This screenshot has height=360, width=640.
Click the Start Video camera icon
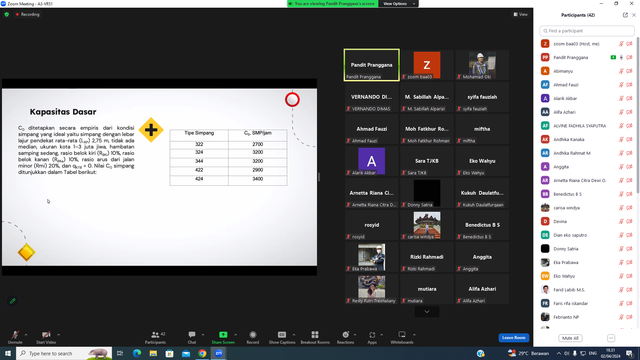point(46,335)
